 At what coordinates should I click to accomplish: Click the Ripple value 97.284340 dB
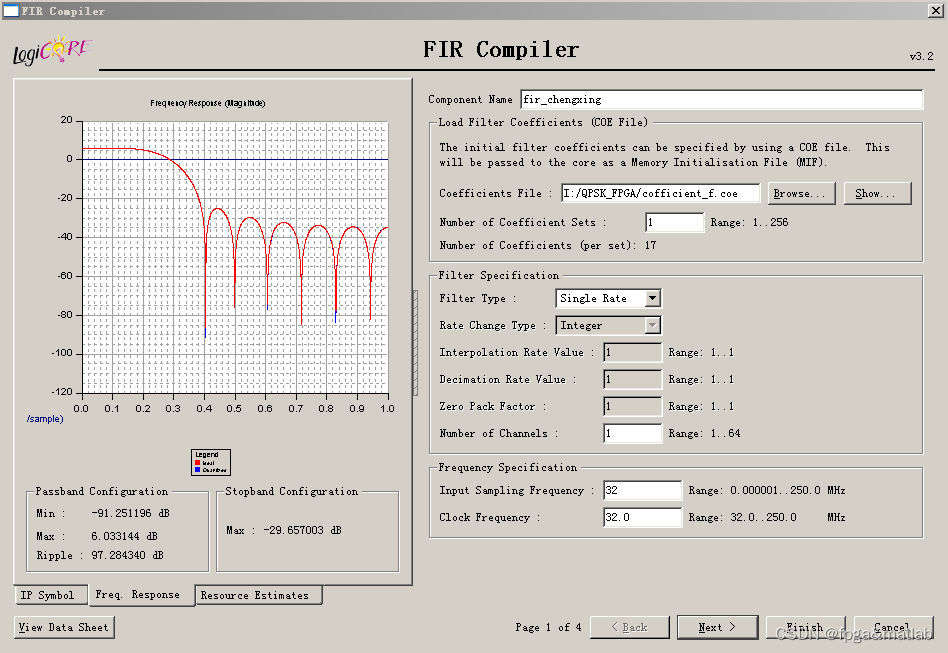pos(127,556)
